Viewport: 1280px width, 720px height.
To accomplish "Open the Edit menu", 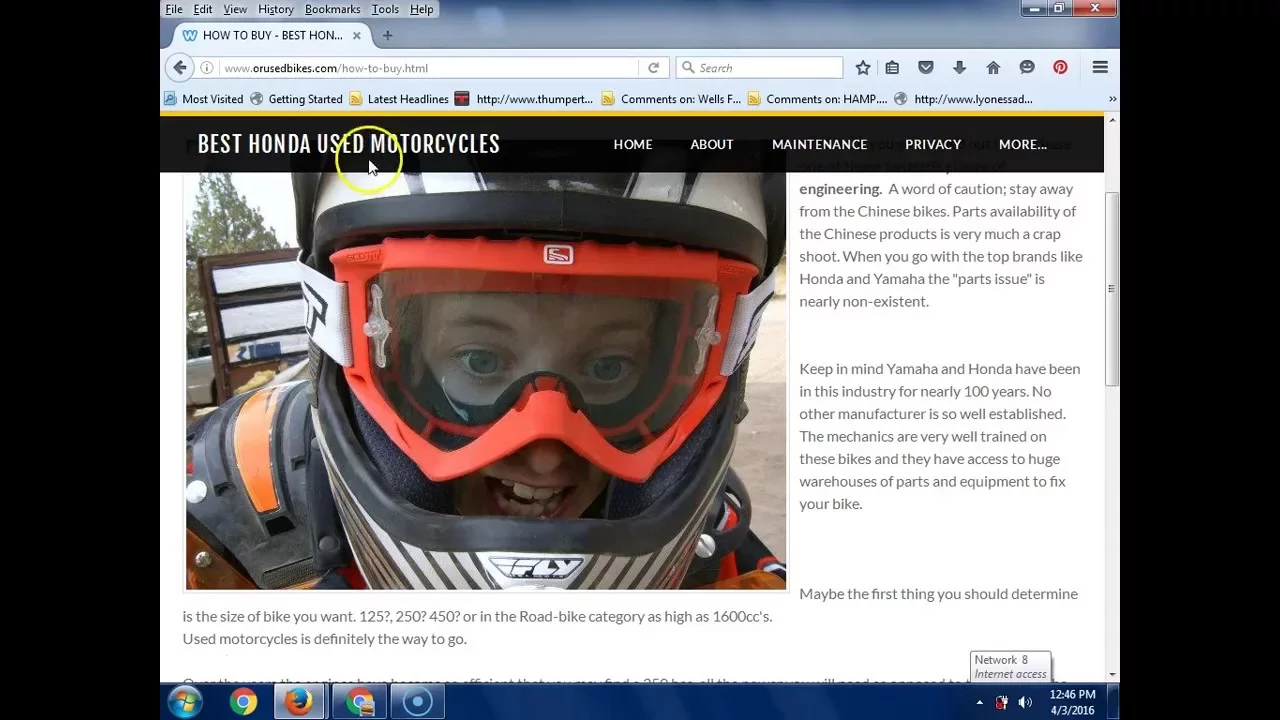I will tap(203, 9).
